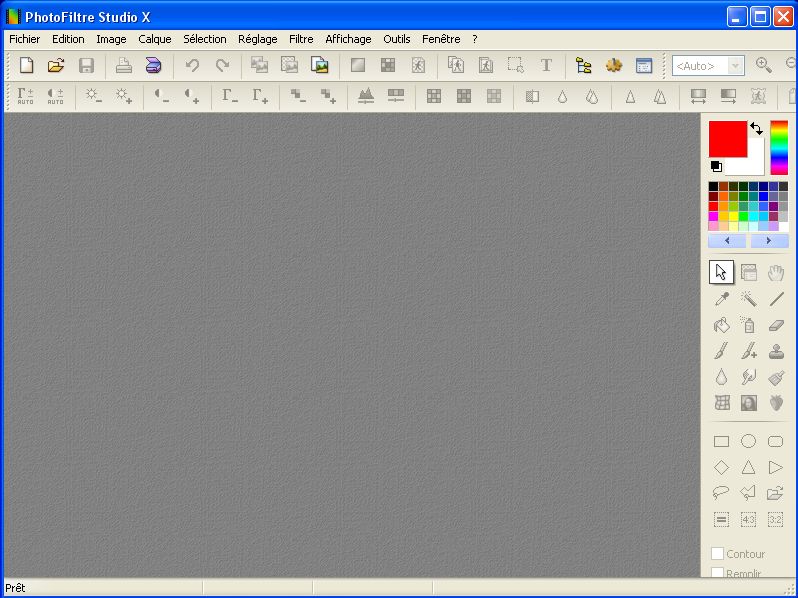Select the clone stamp tool
Image resolution: width=798 pixels, height=598 pixels.
776,351
